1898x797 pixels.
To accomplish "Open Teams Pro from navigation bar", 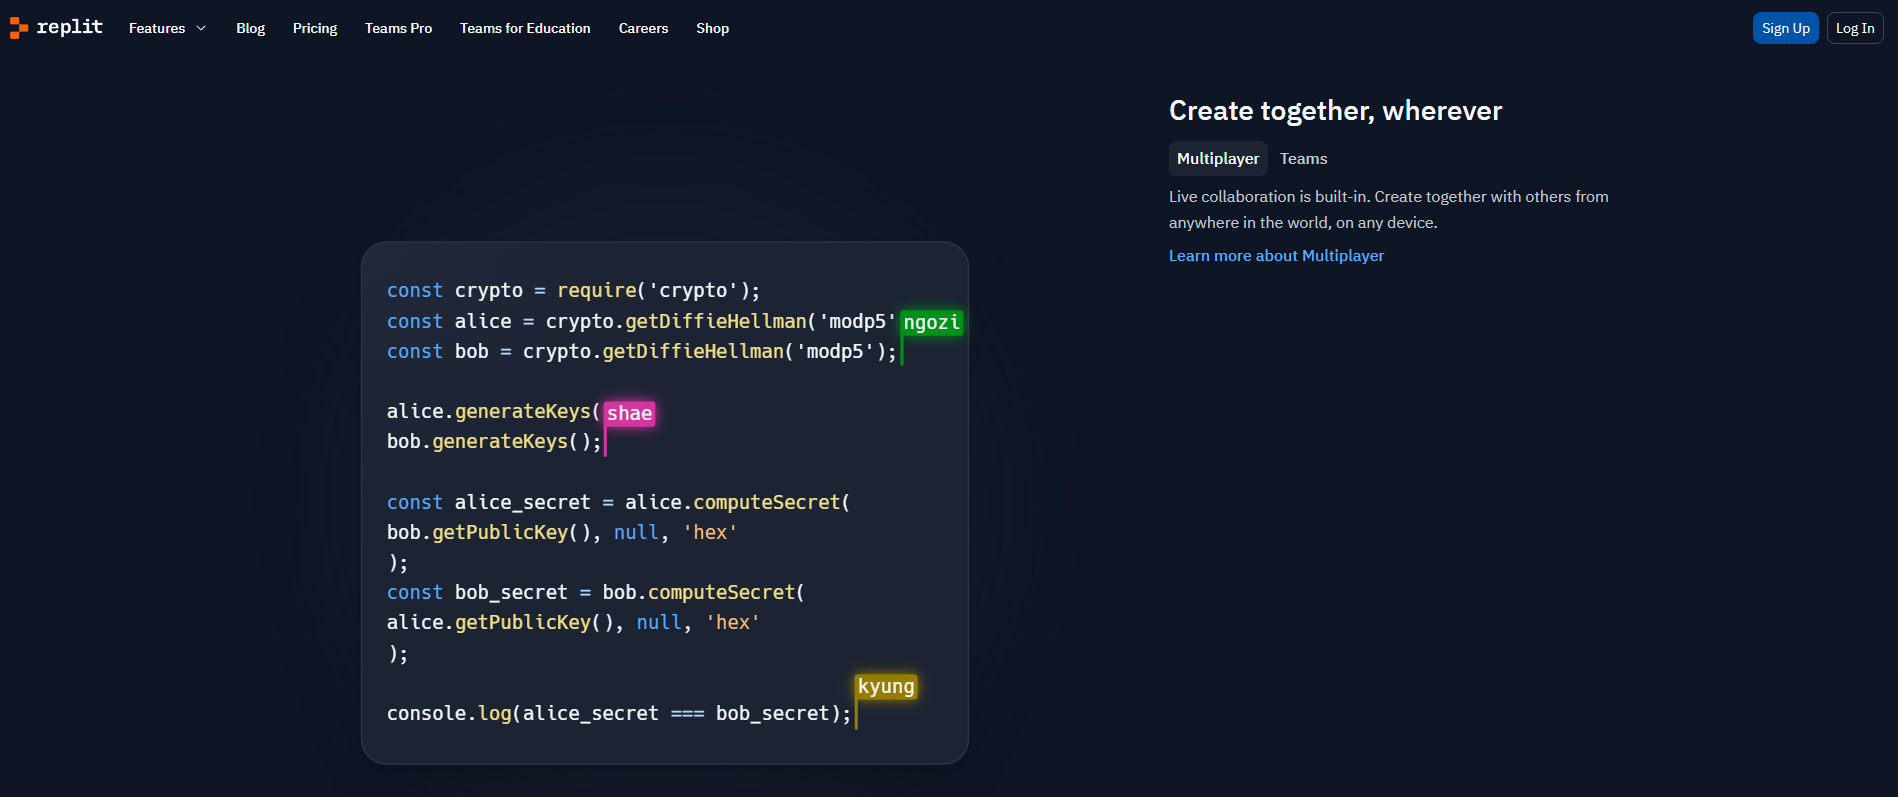I will (398, 28).
